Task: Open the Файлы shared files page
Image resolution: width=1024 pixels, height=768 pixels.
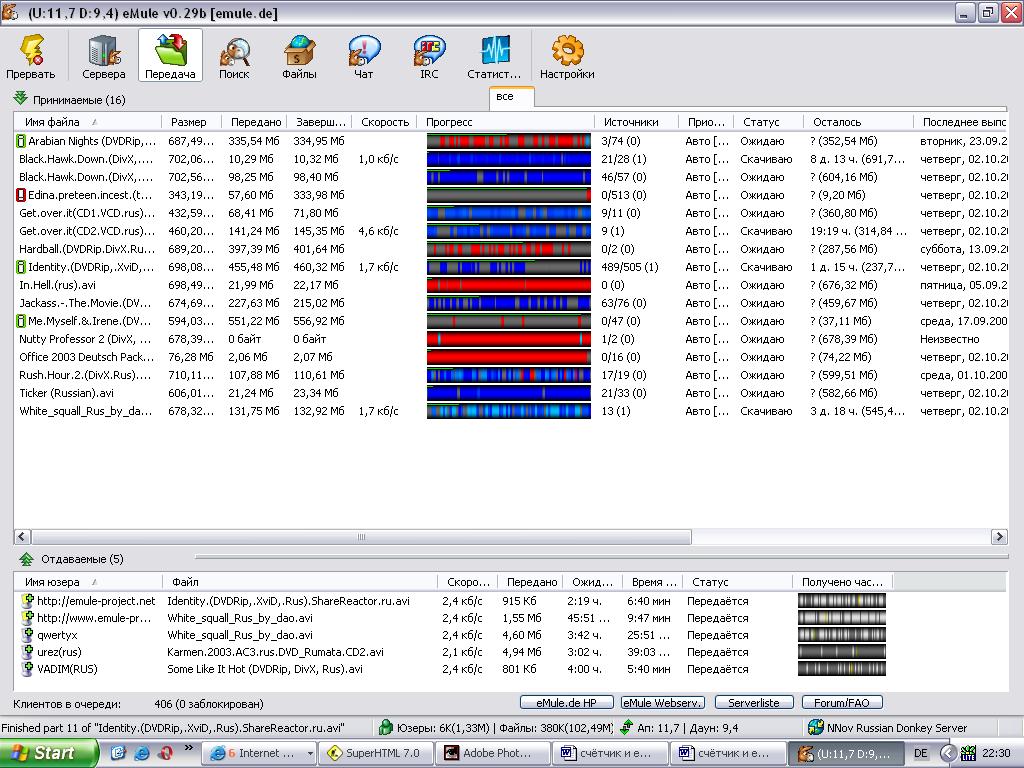Action: tap(299, 55)
